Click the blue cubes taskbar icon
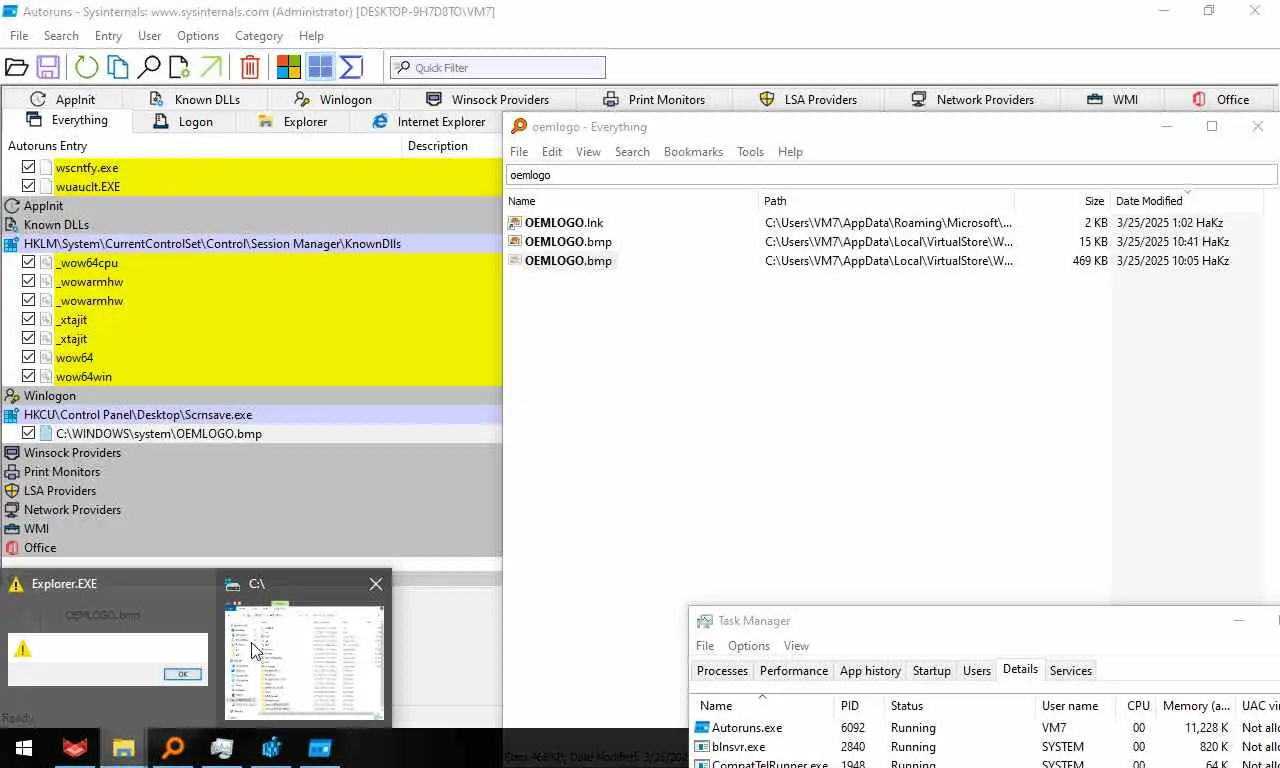 tap(271, 747)
